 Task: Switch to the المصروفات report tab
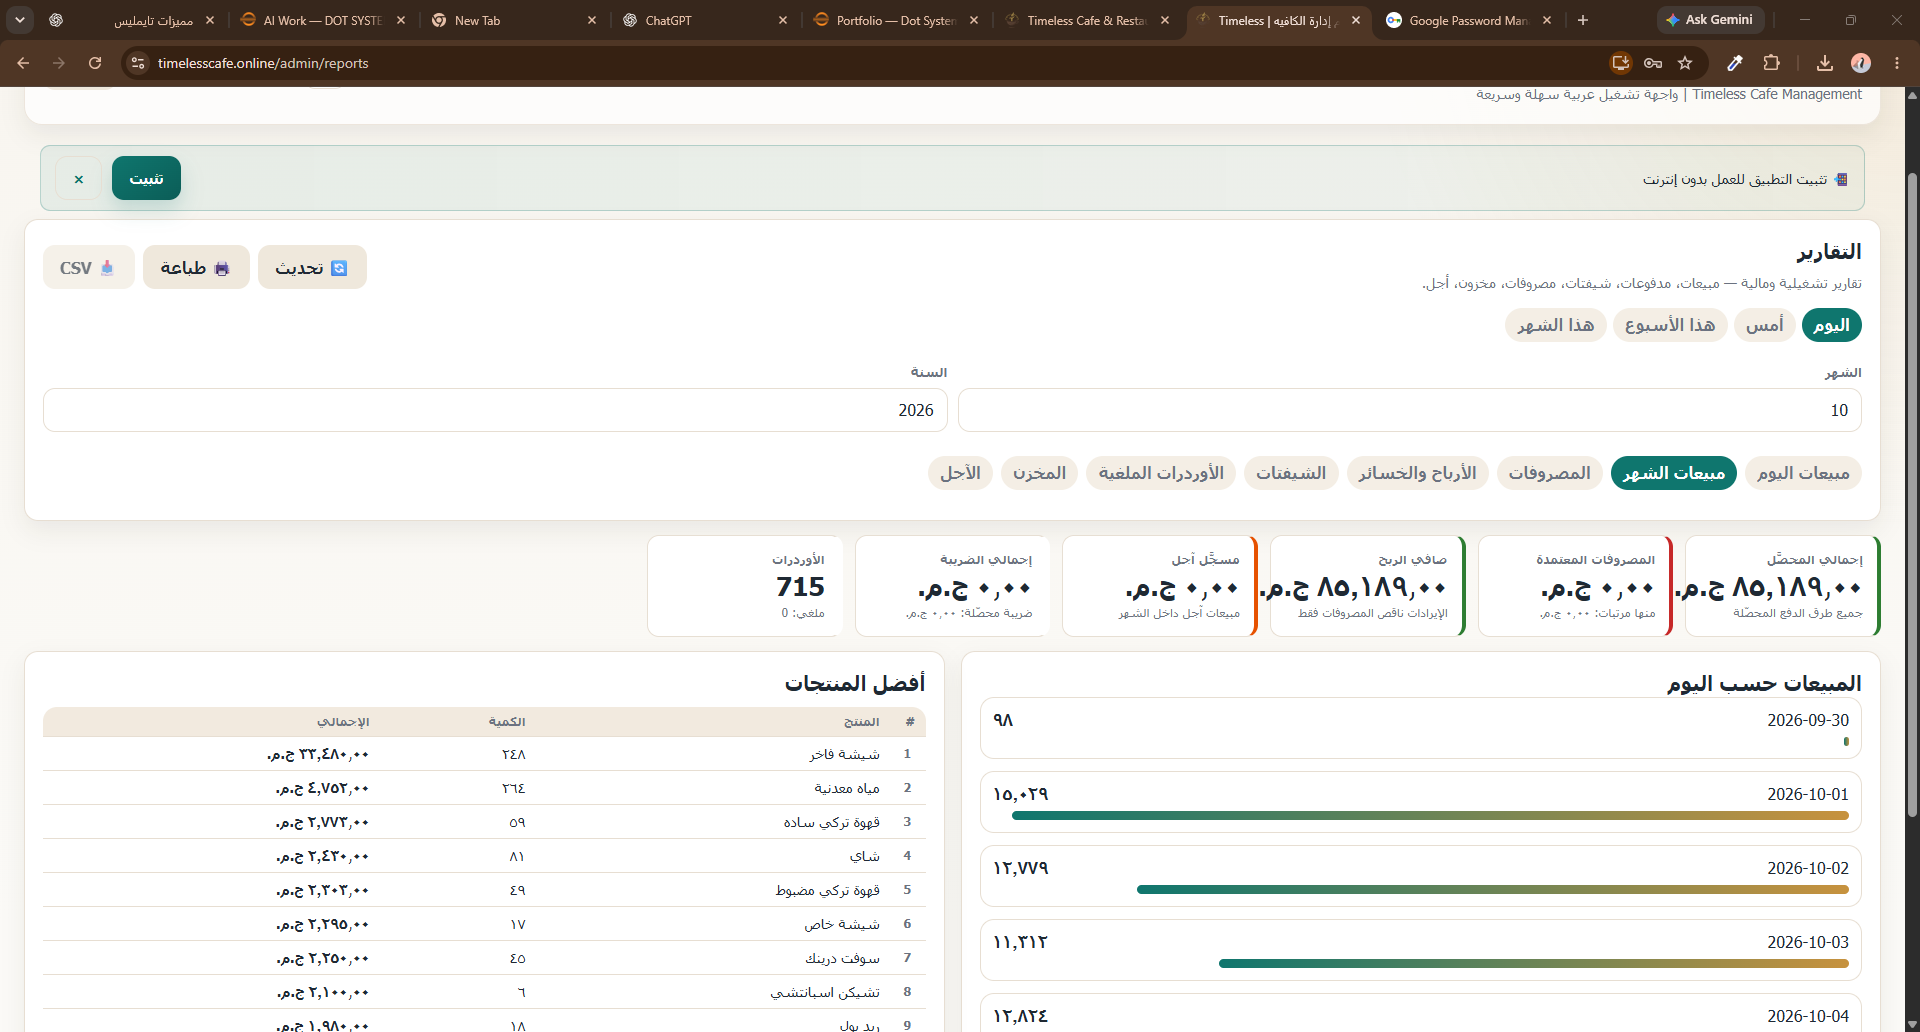click(1549, 473)
